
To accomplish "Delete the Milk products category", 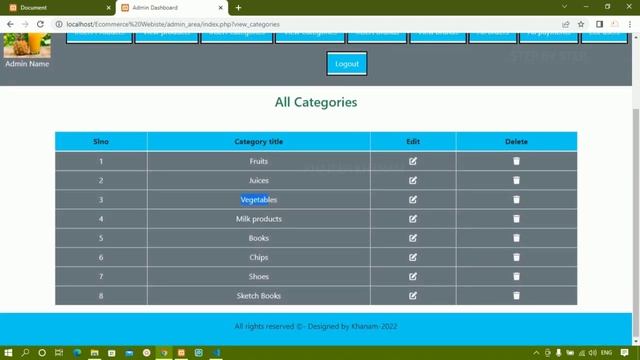I will tap(516, 219).
